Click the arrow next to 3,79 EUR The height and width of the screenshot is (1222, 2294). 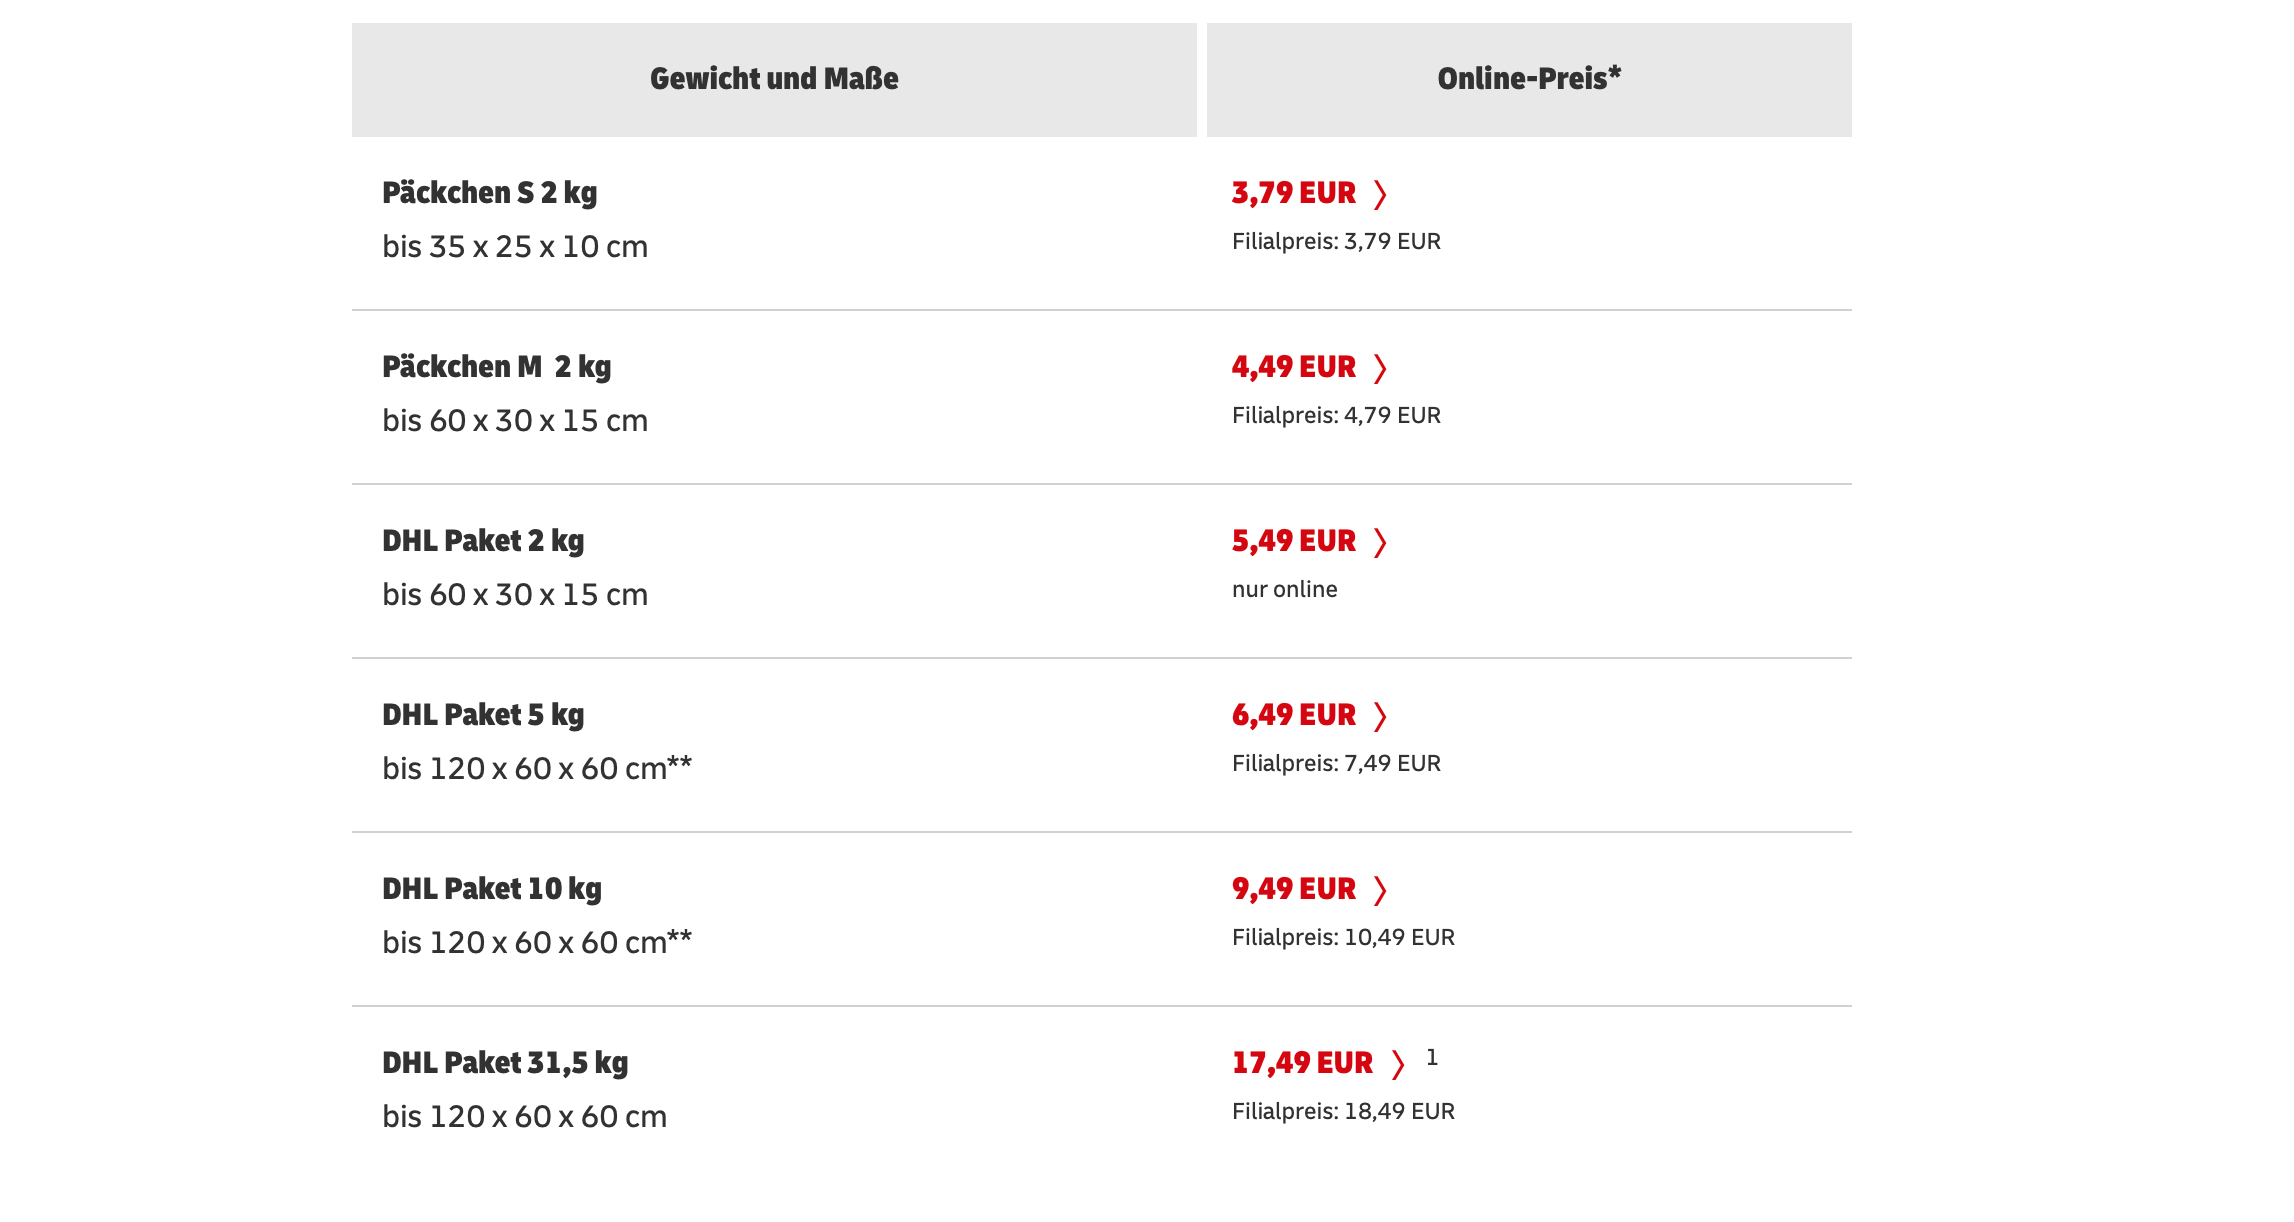click(x=1380, y=194)
